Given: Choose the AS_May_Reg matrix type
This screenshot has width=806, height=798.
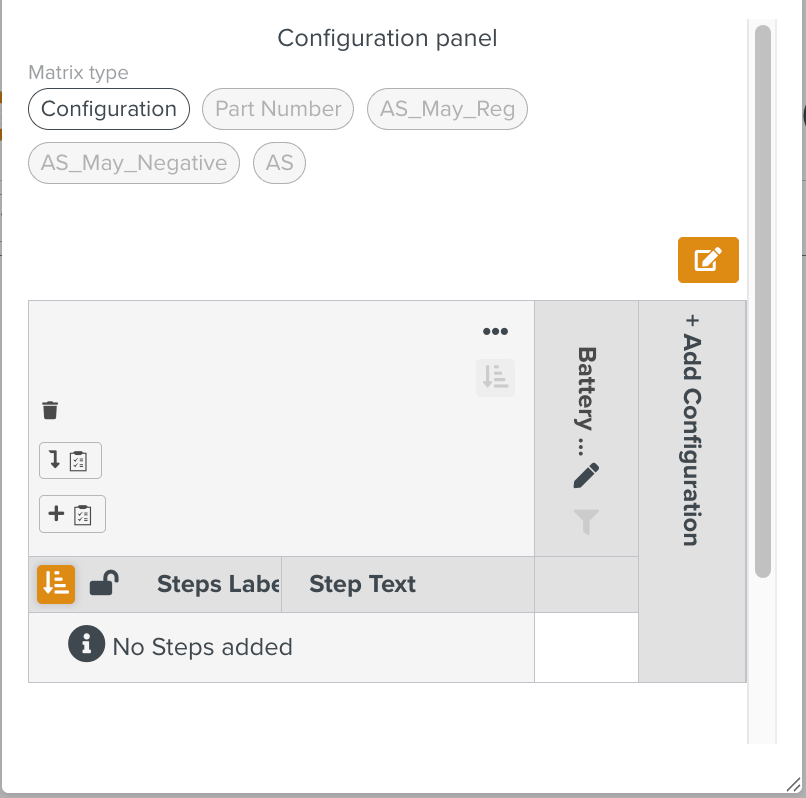Looking at the screenshot, I should tap(447, 109).
